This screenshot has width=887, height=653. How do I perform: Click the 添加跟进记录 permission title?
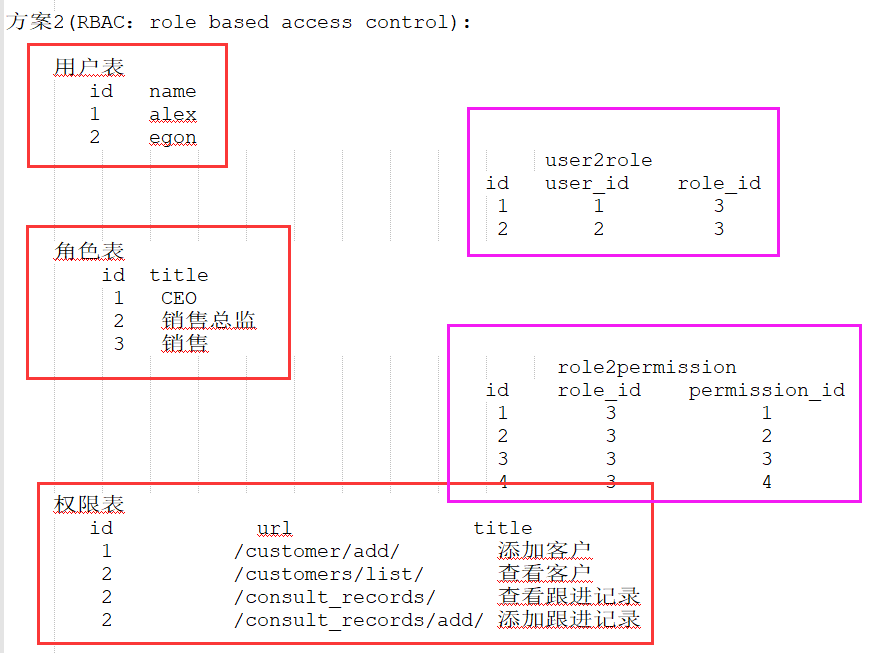coord(568,620)
